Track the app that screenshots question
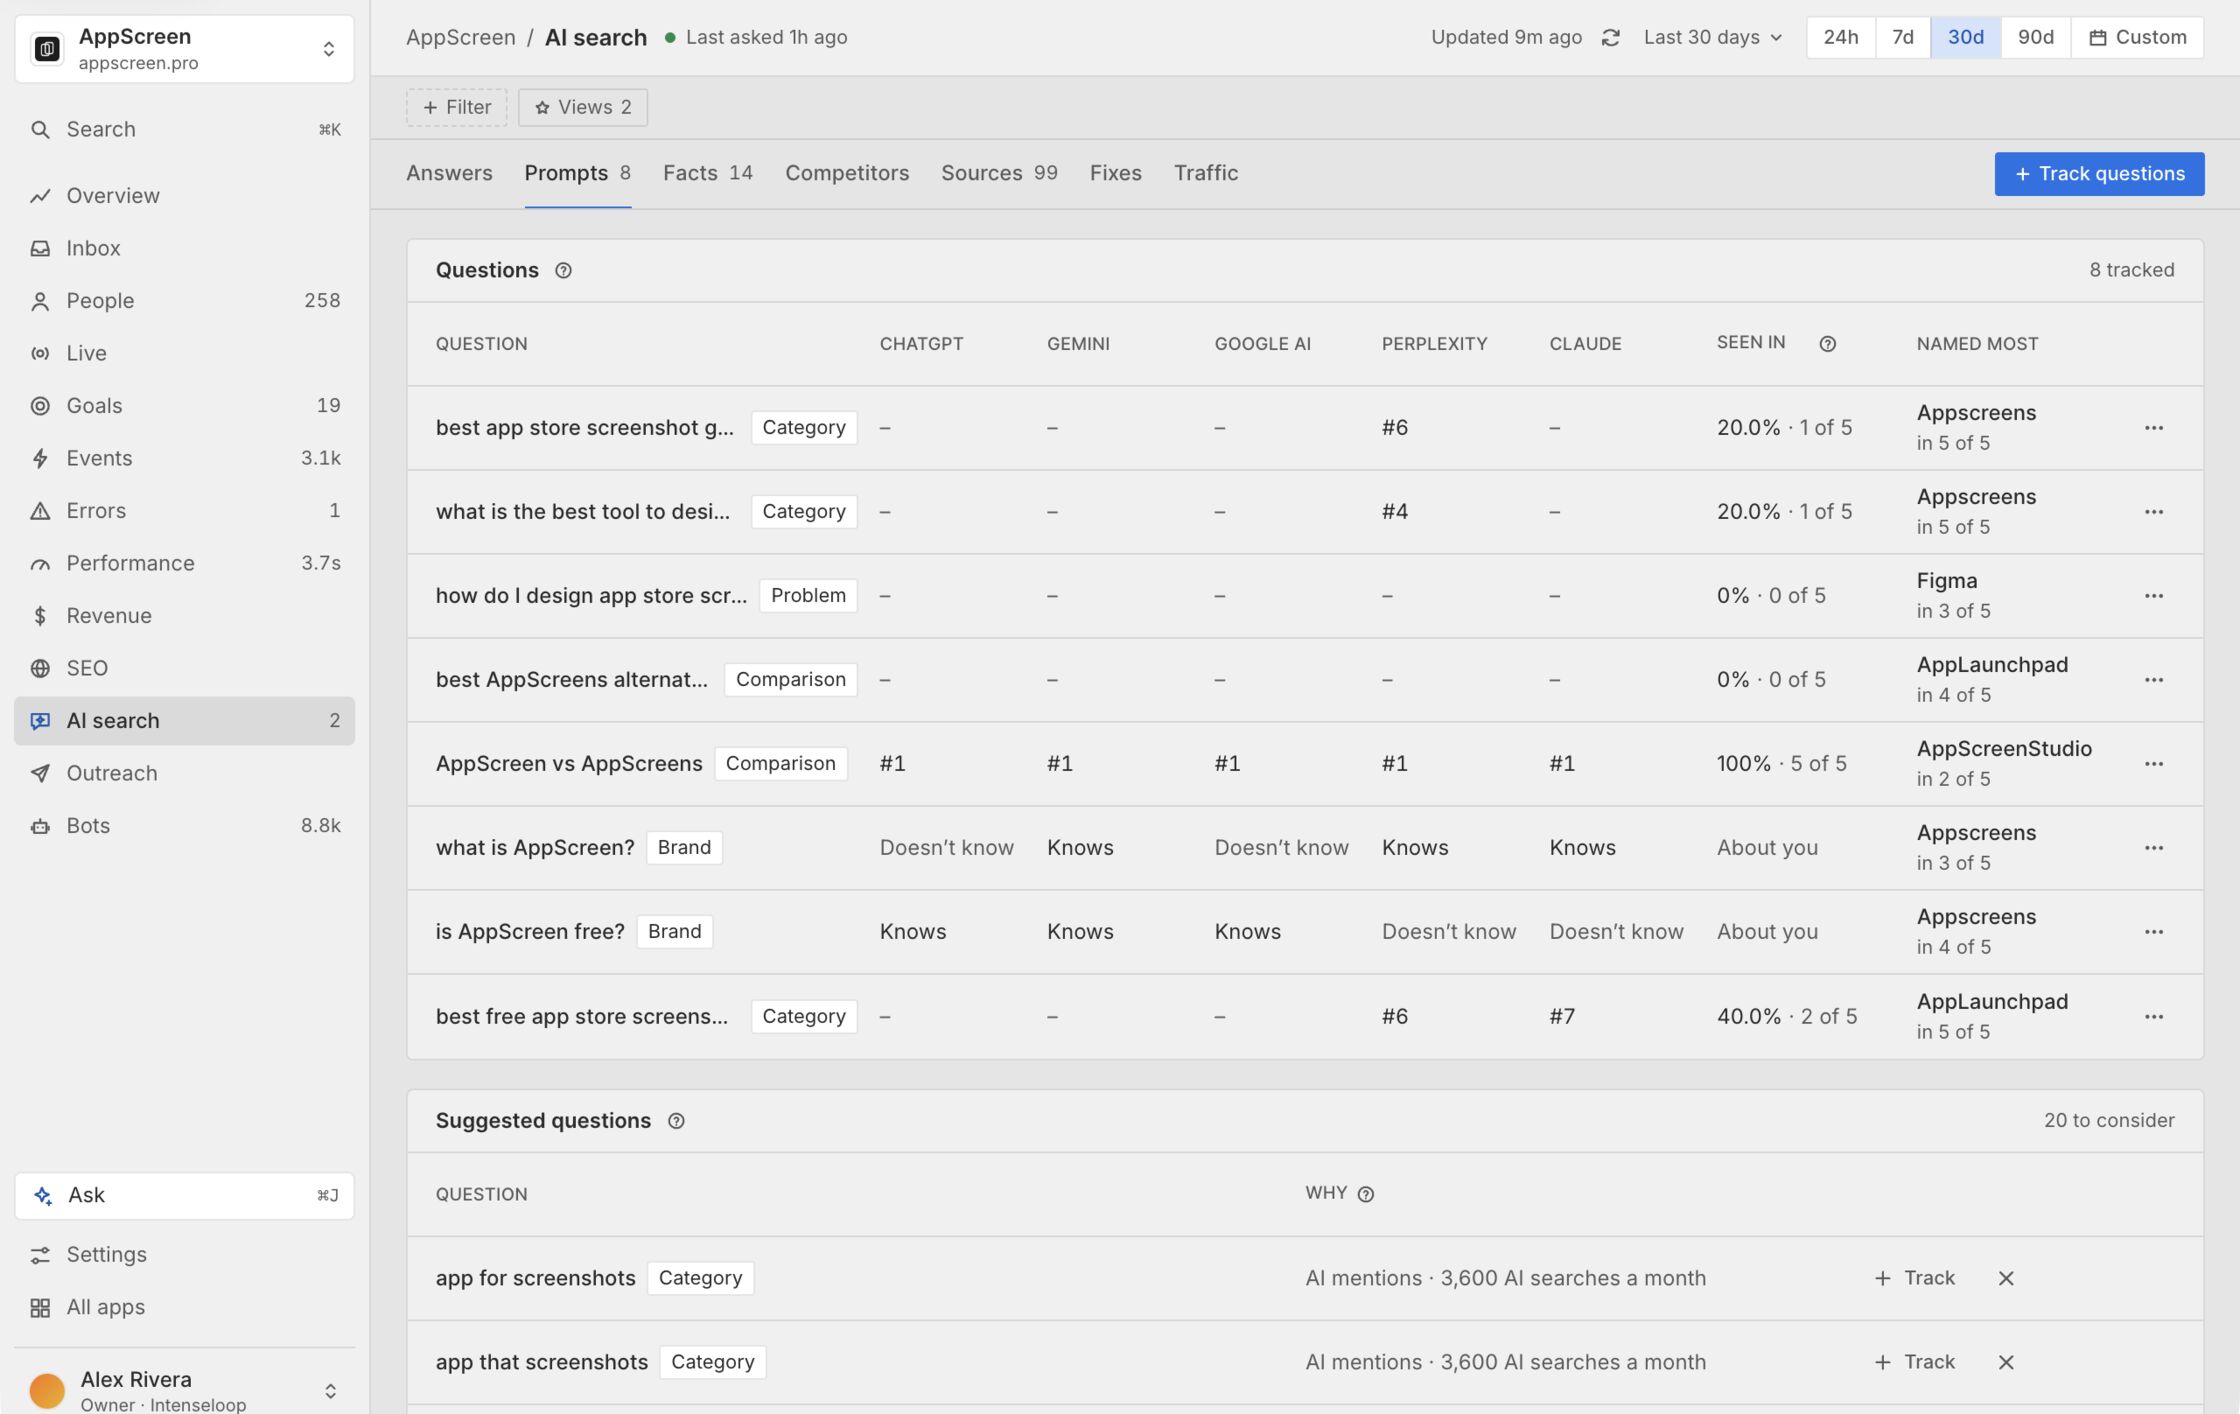This screenshot has width=2240, height=1414. click(x=1915, y=1362)
